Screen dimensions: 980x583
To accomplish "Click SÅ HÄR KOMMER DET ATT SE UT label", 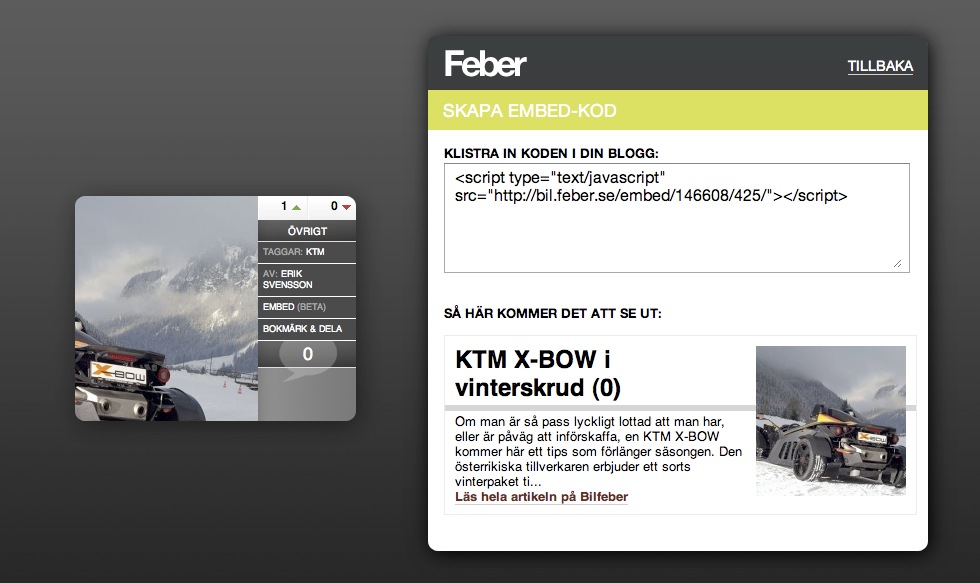I will pyautogui.click(x=552, y=313).
